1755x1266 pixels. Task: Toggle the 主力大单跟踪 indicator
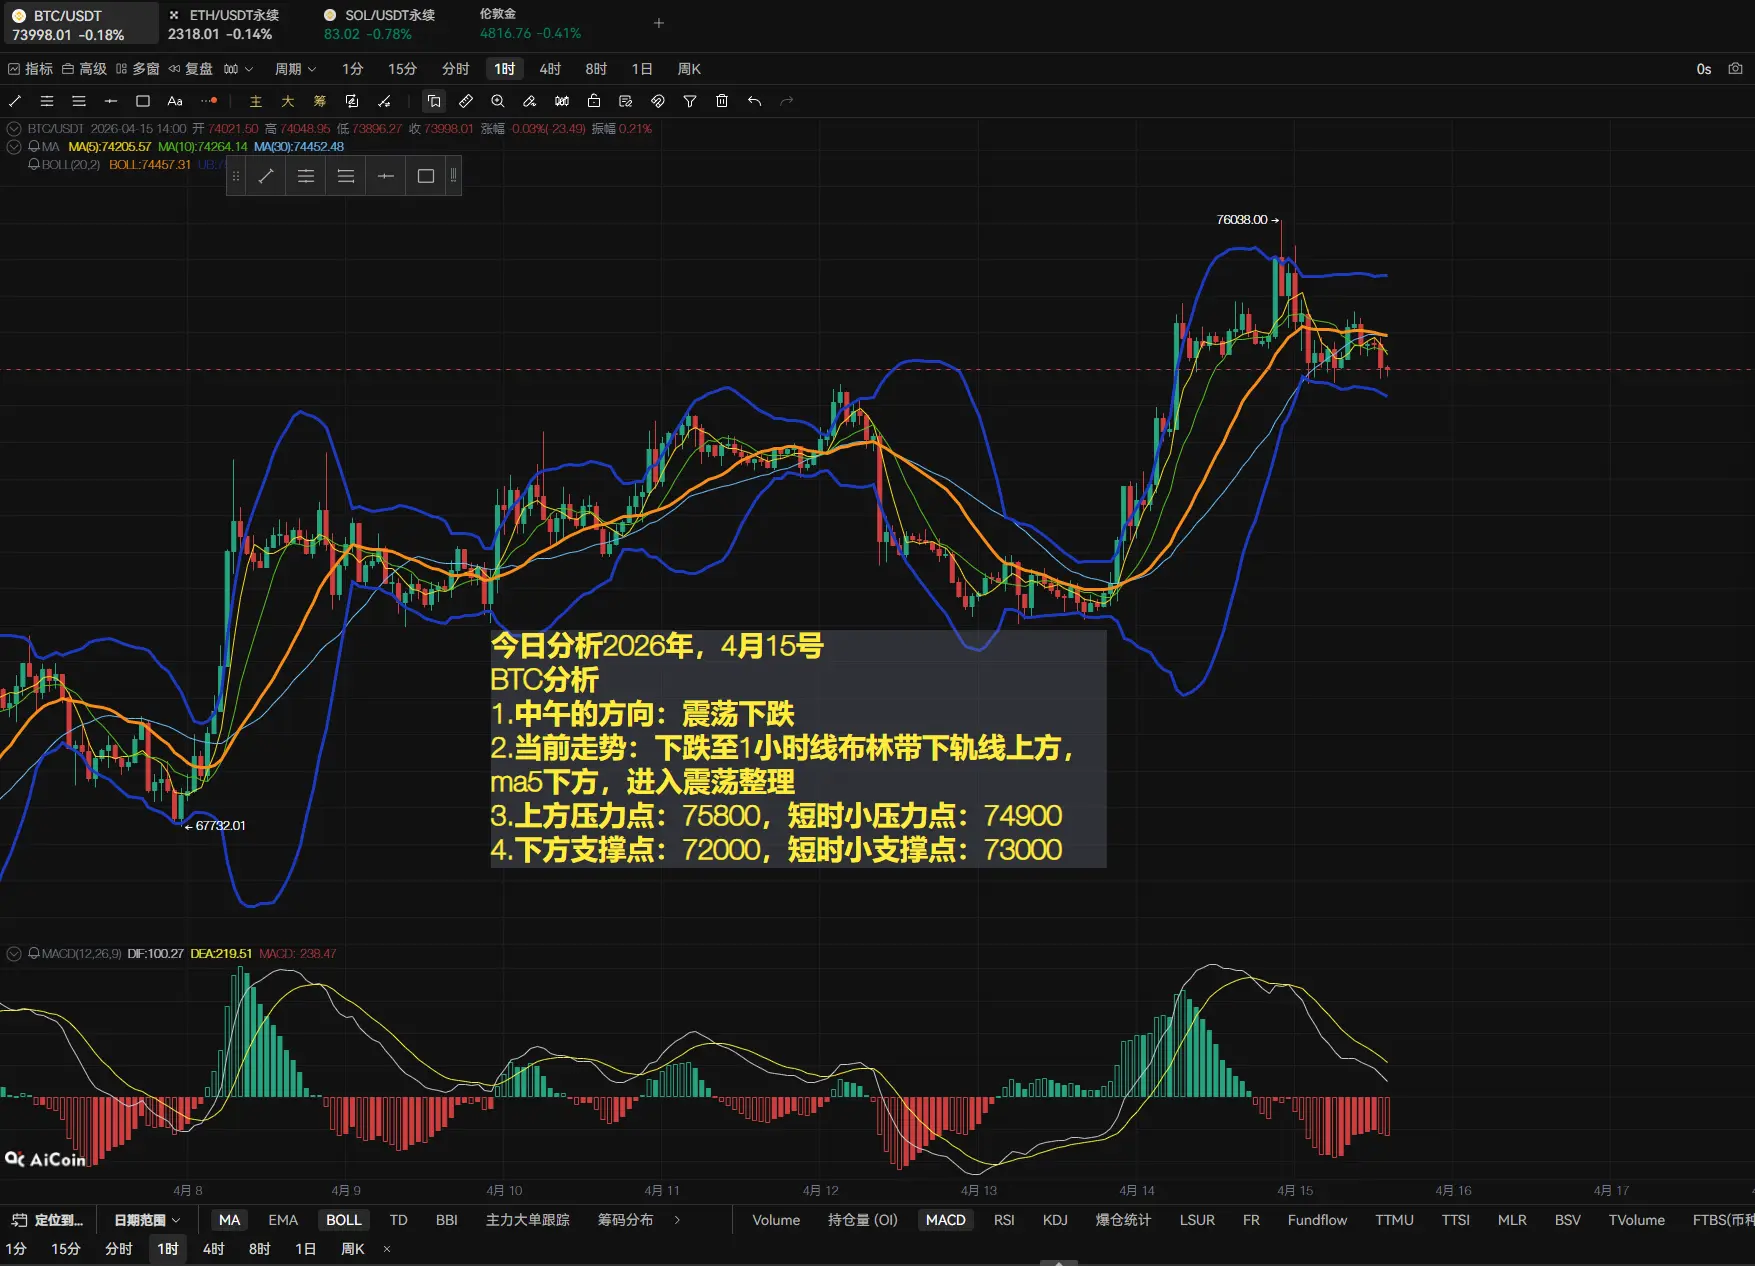coord(528,1220)
